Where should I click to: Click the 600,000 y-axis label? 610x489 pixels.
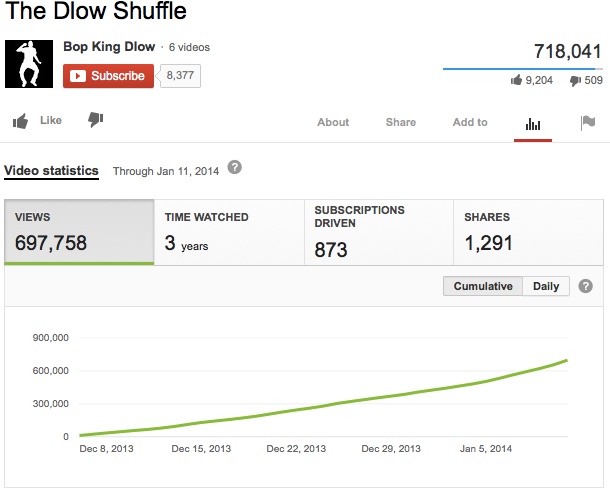[51, 371]
